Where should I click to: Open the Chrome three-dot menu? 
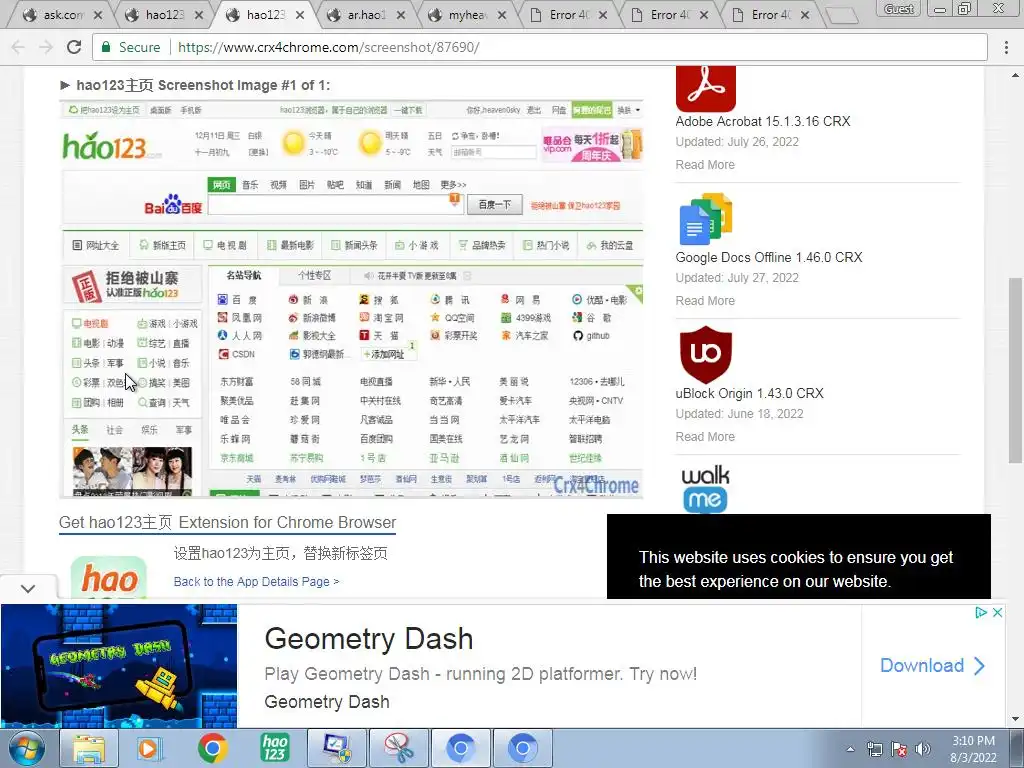click(1006, 47)
